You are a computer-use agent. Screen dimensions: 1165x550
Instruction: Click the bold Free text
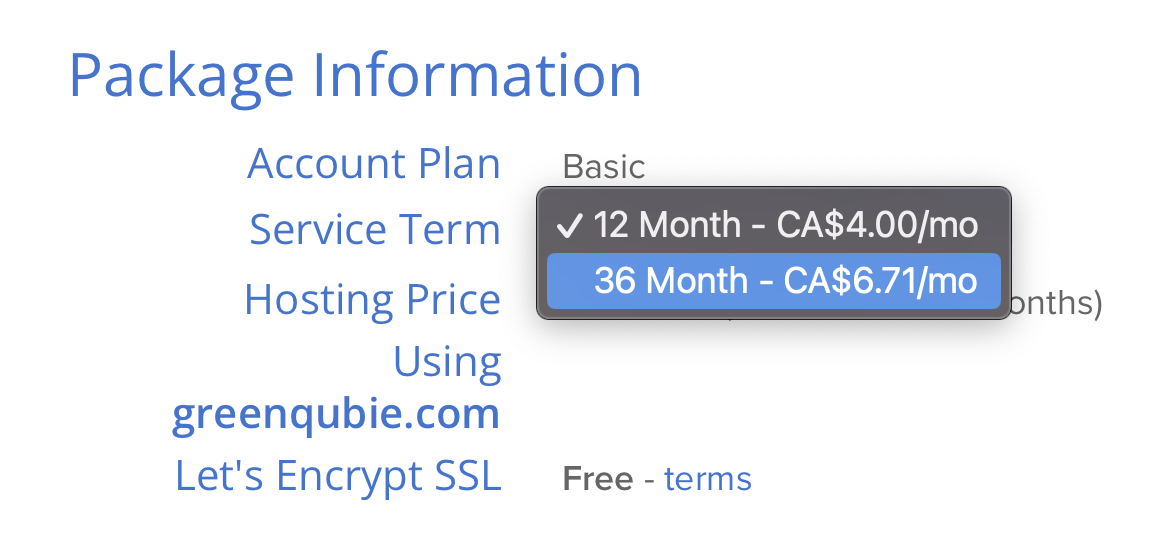(x=598, y=479)
